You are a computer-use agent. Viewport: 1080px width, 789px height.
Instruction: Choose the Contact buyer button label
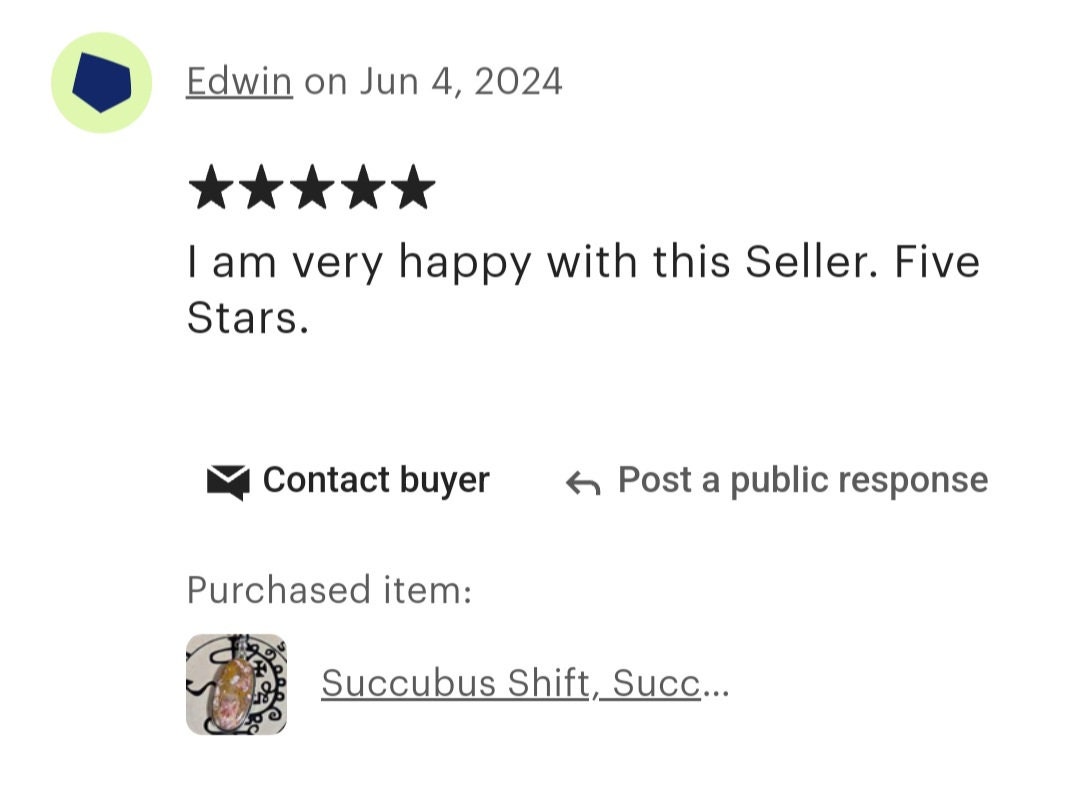tap(376, 480)
